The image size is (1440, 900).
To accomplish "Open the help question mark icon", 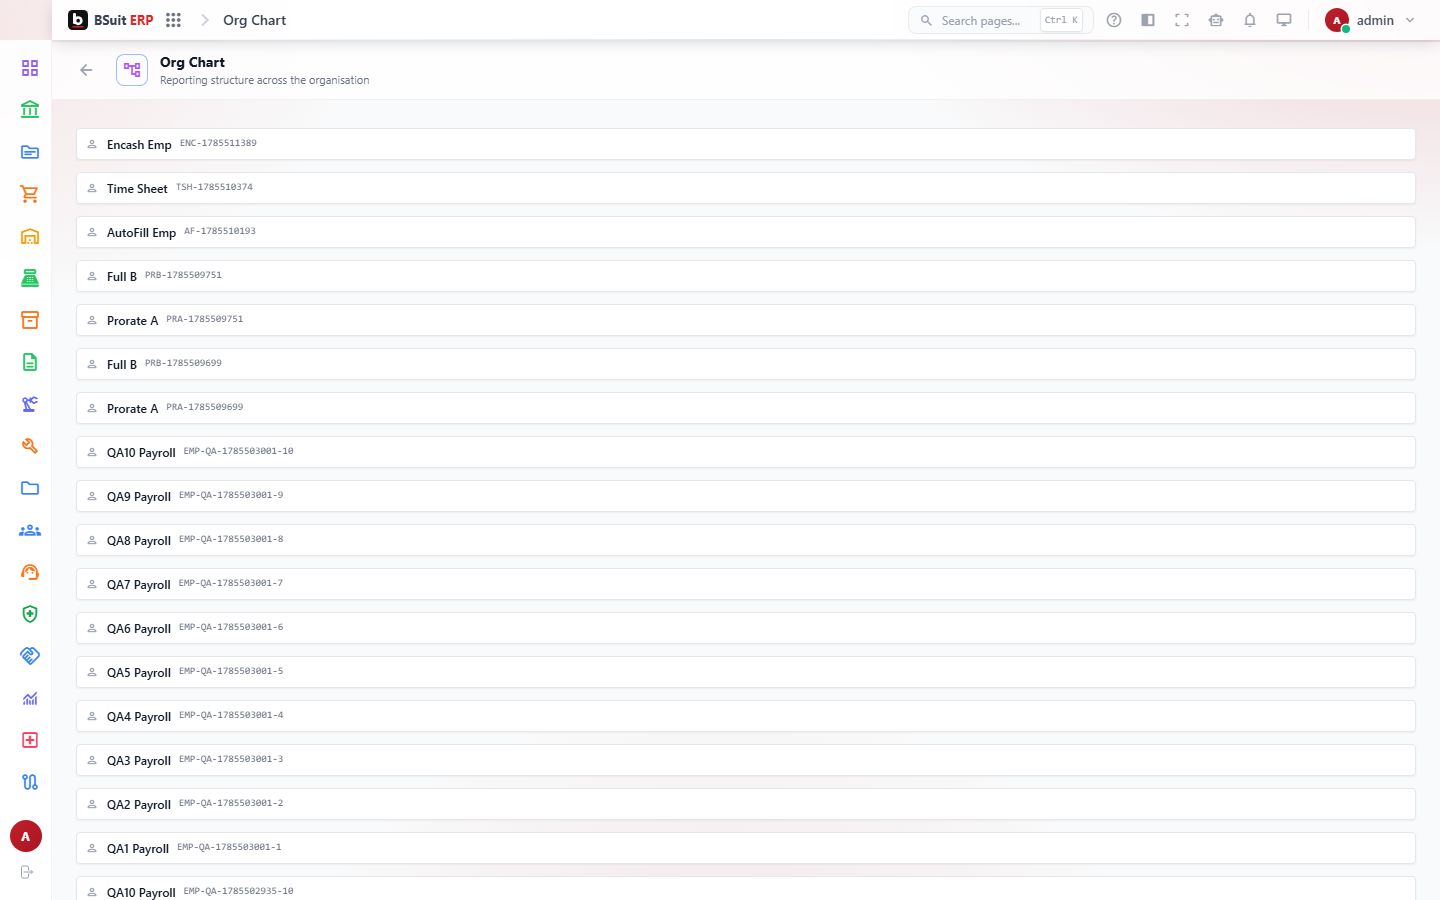I will (1114, 20).
